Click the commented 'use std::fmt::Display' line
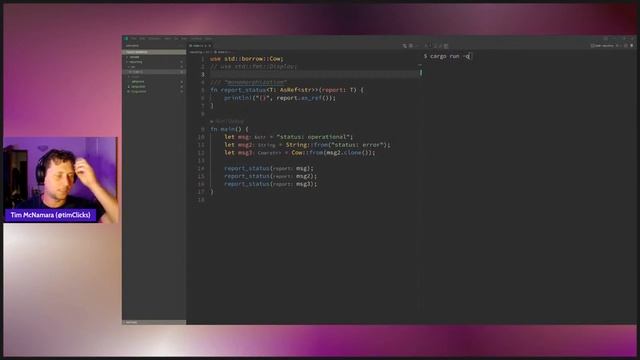Screen dimensions: 640x360 click(x=253, y=67)
